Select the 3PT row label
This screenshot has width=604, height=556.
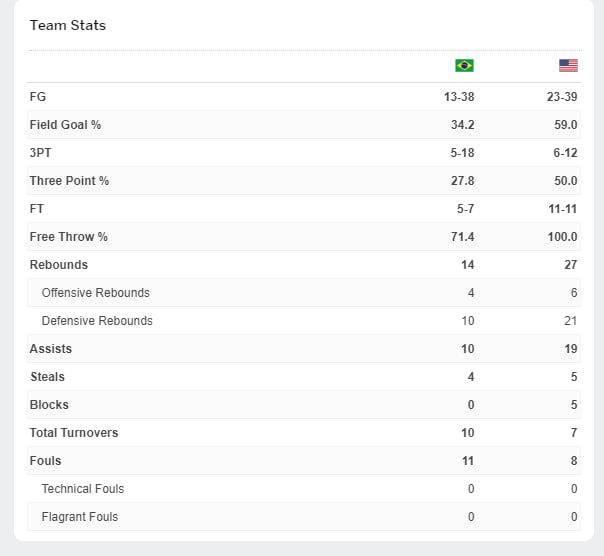41,153
